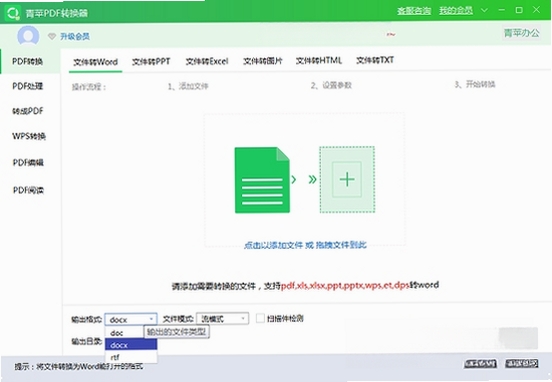Maximize the converter window
This screenshot has width=552, height=382.
pyautogui.click(x=519, y=10)
